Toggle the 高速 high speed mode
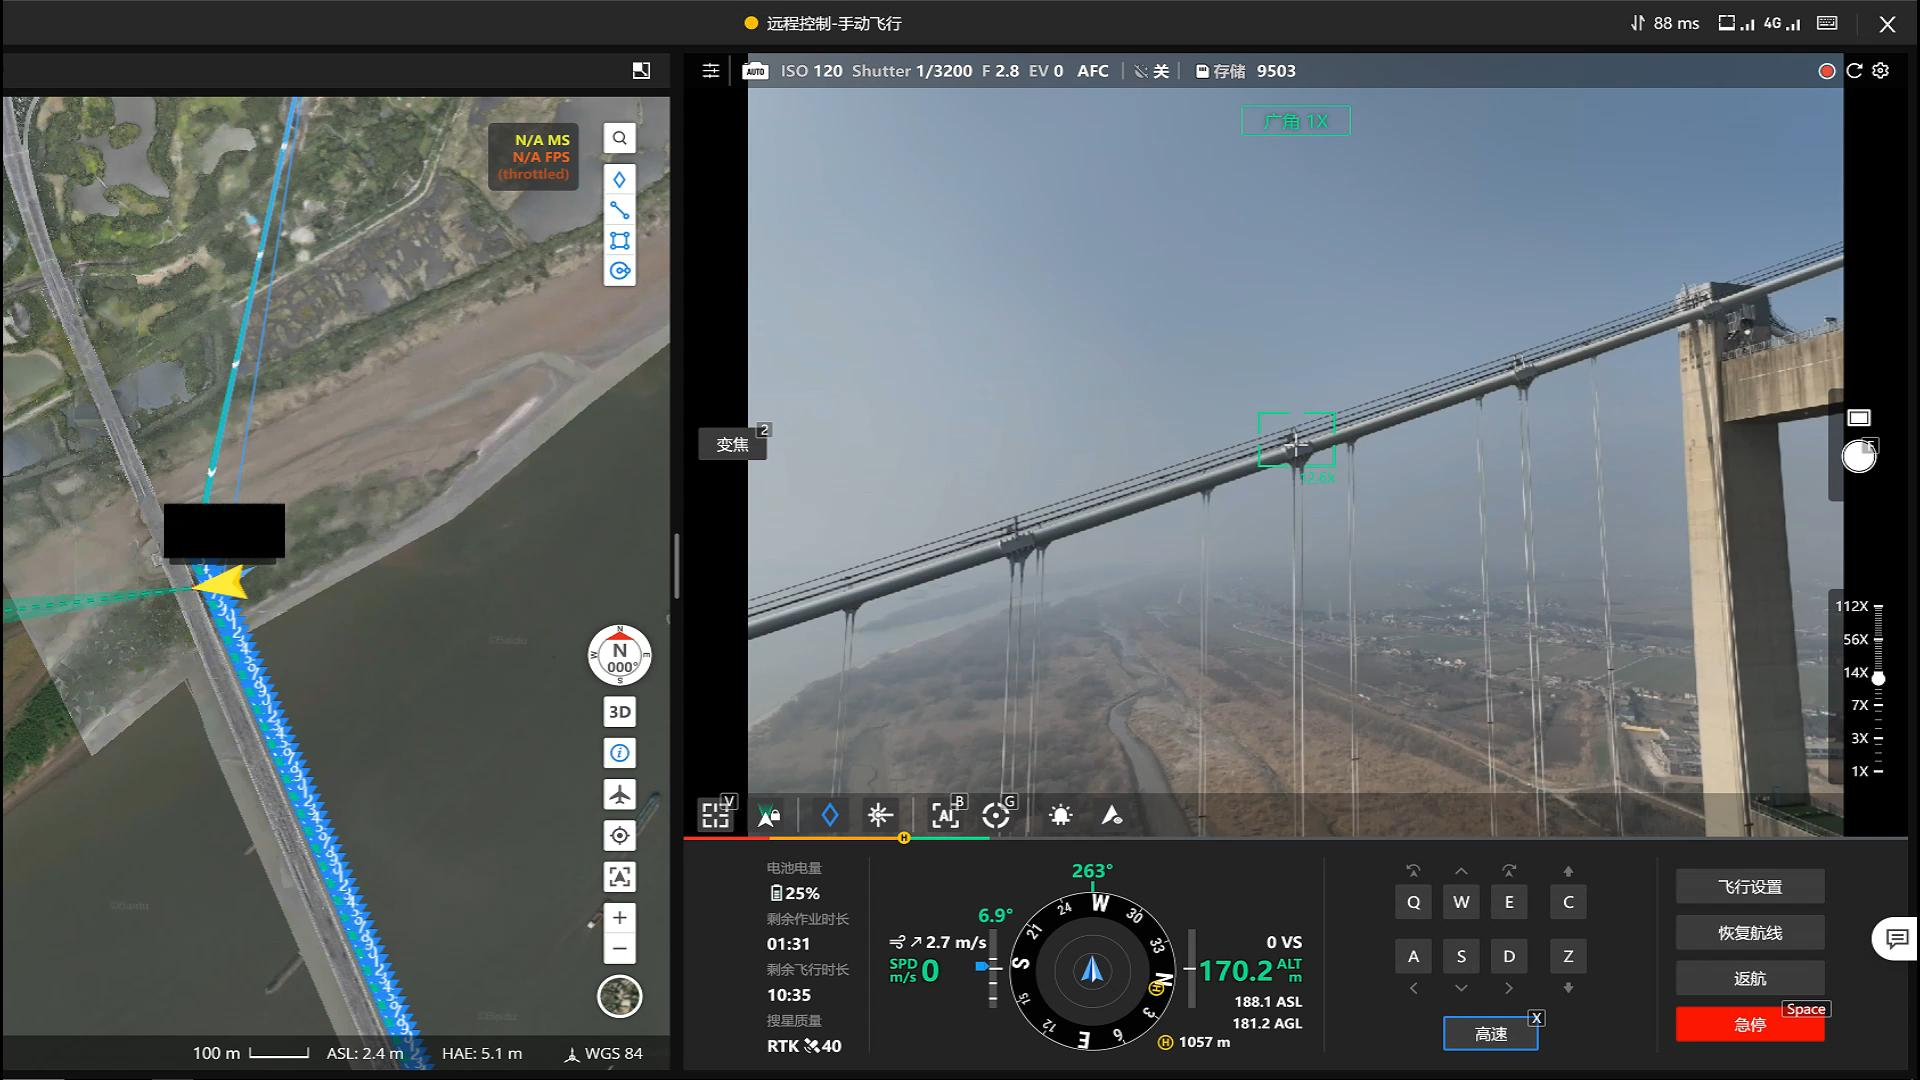1920x1080 pixels. (1491, 1034)
